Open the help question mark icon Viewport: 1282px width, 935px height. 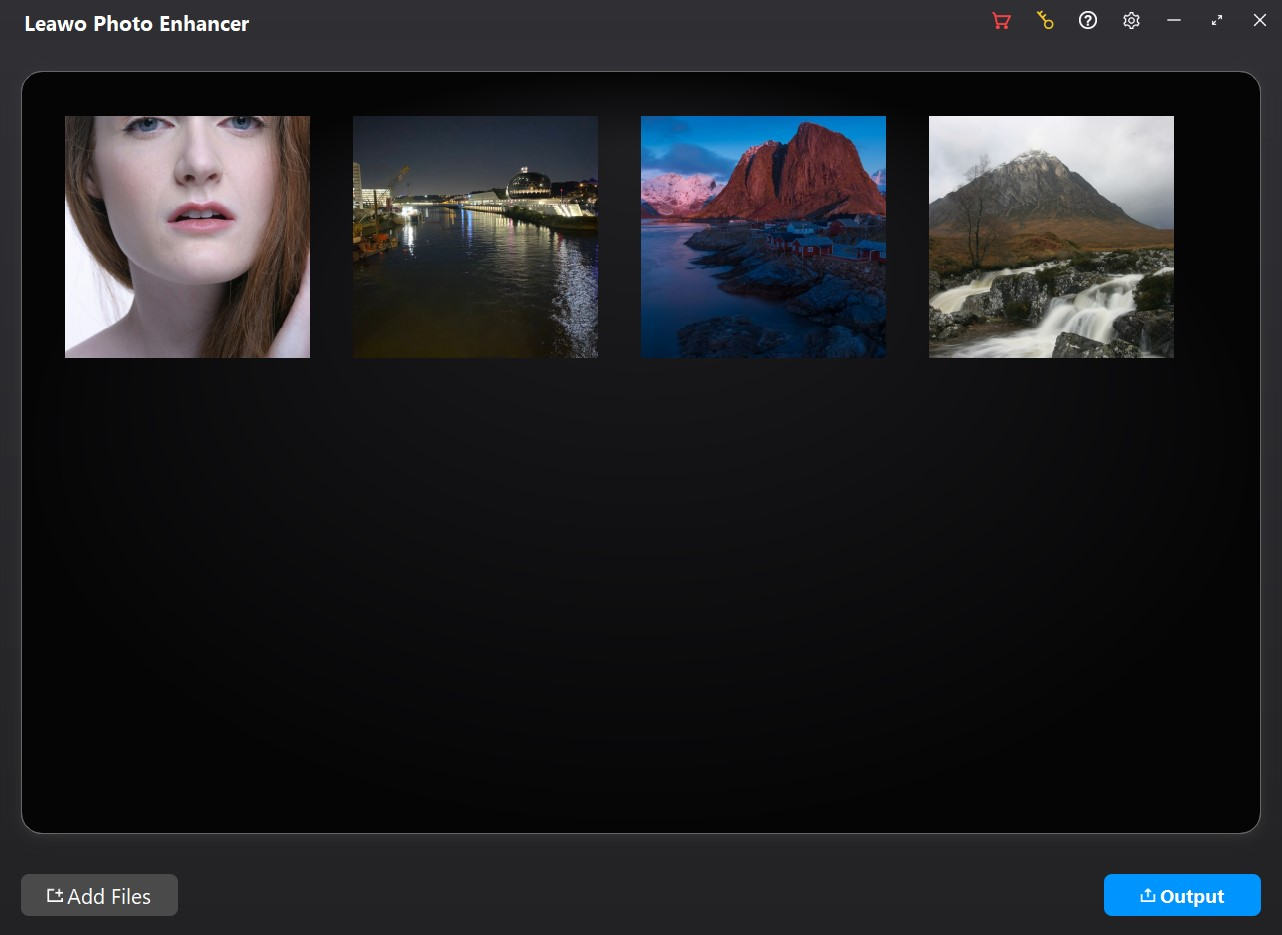click(x=1088, y=21)
